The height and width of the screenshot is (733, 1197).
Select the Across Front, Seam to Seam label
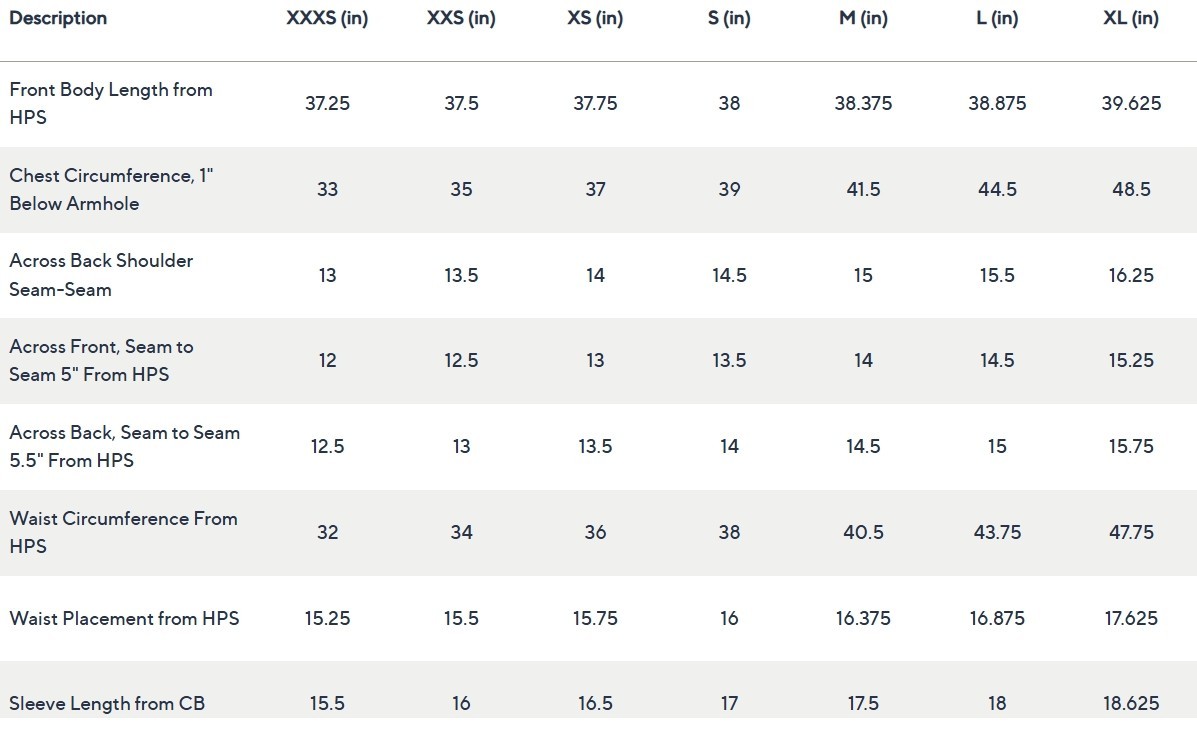click(101, 360)
